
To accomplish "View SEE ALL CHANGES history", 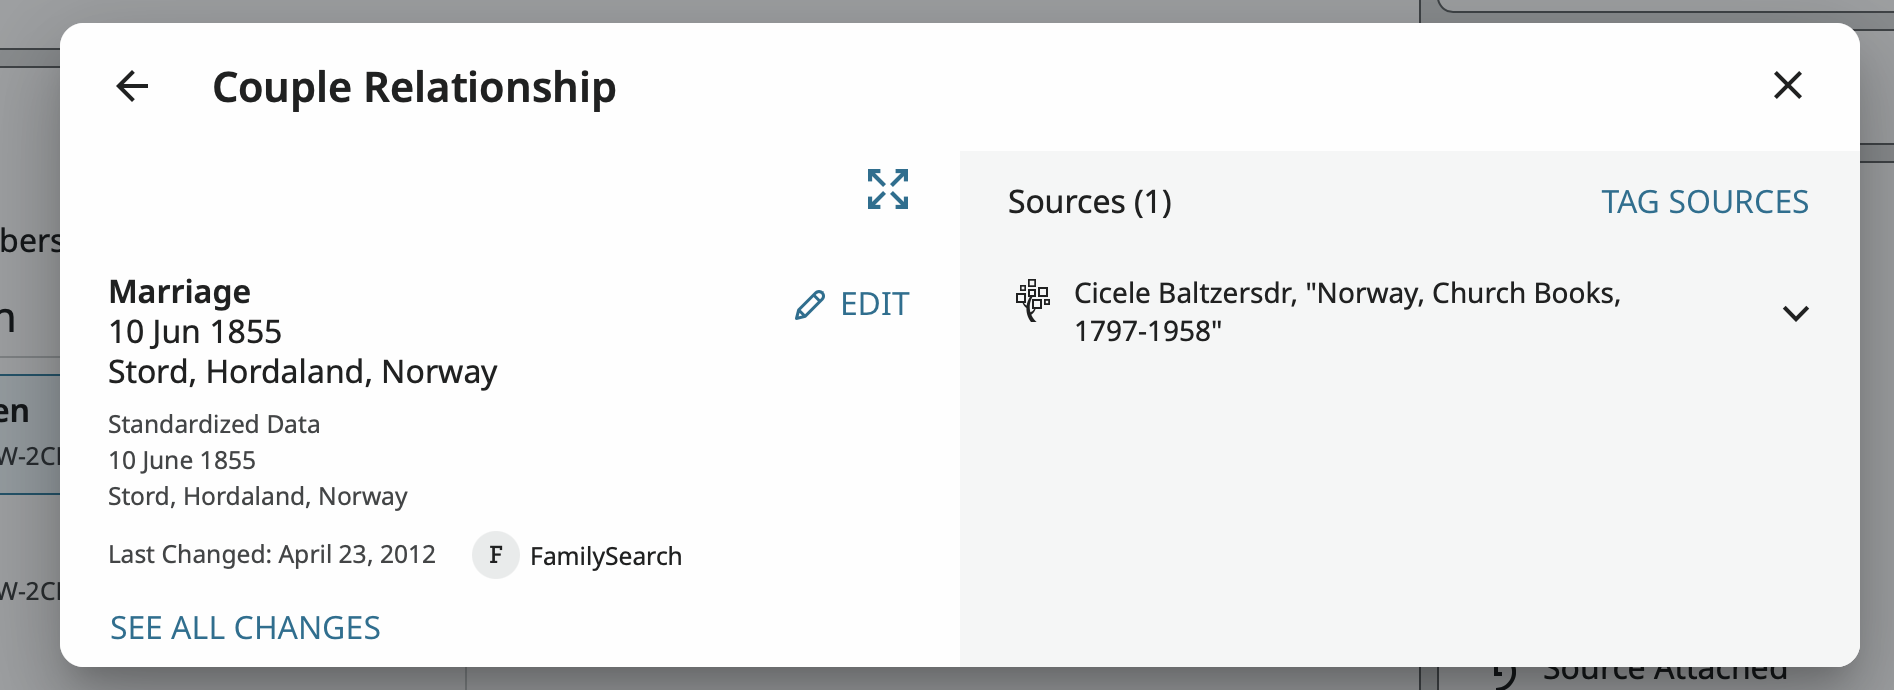I will (245, 628).
